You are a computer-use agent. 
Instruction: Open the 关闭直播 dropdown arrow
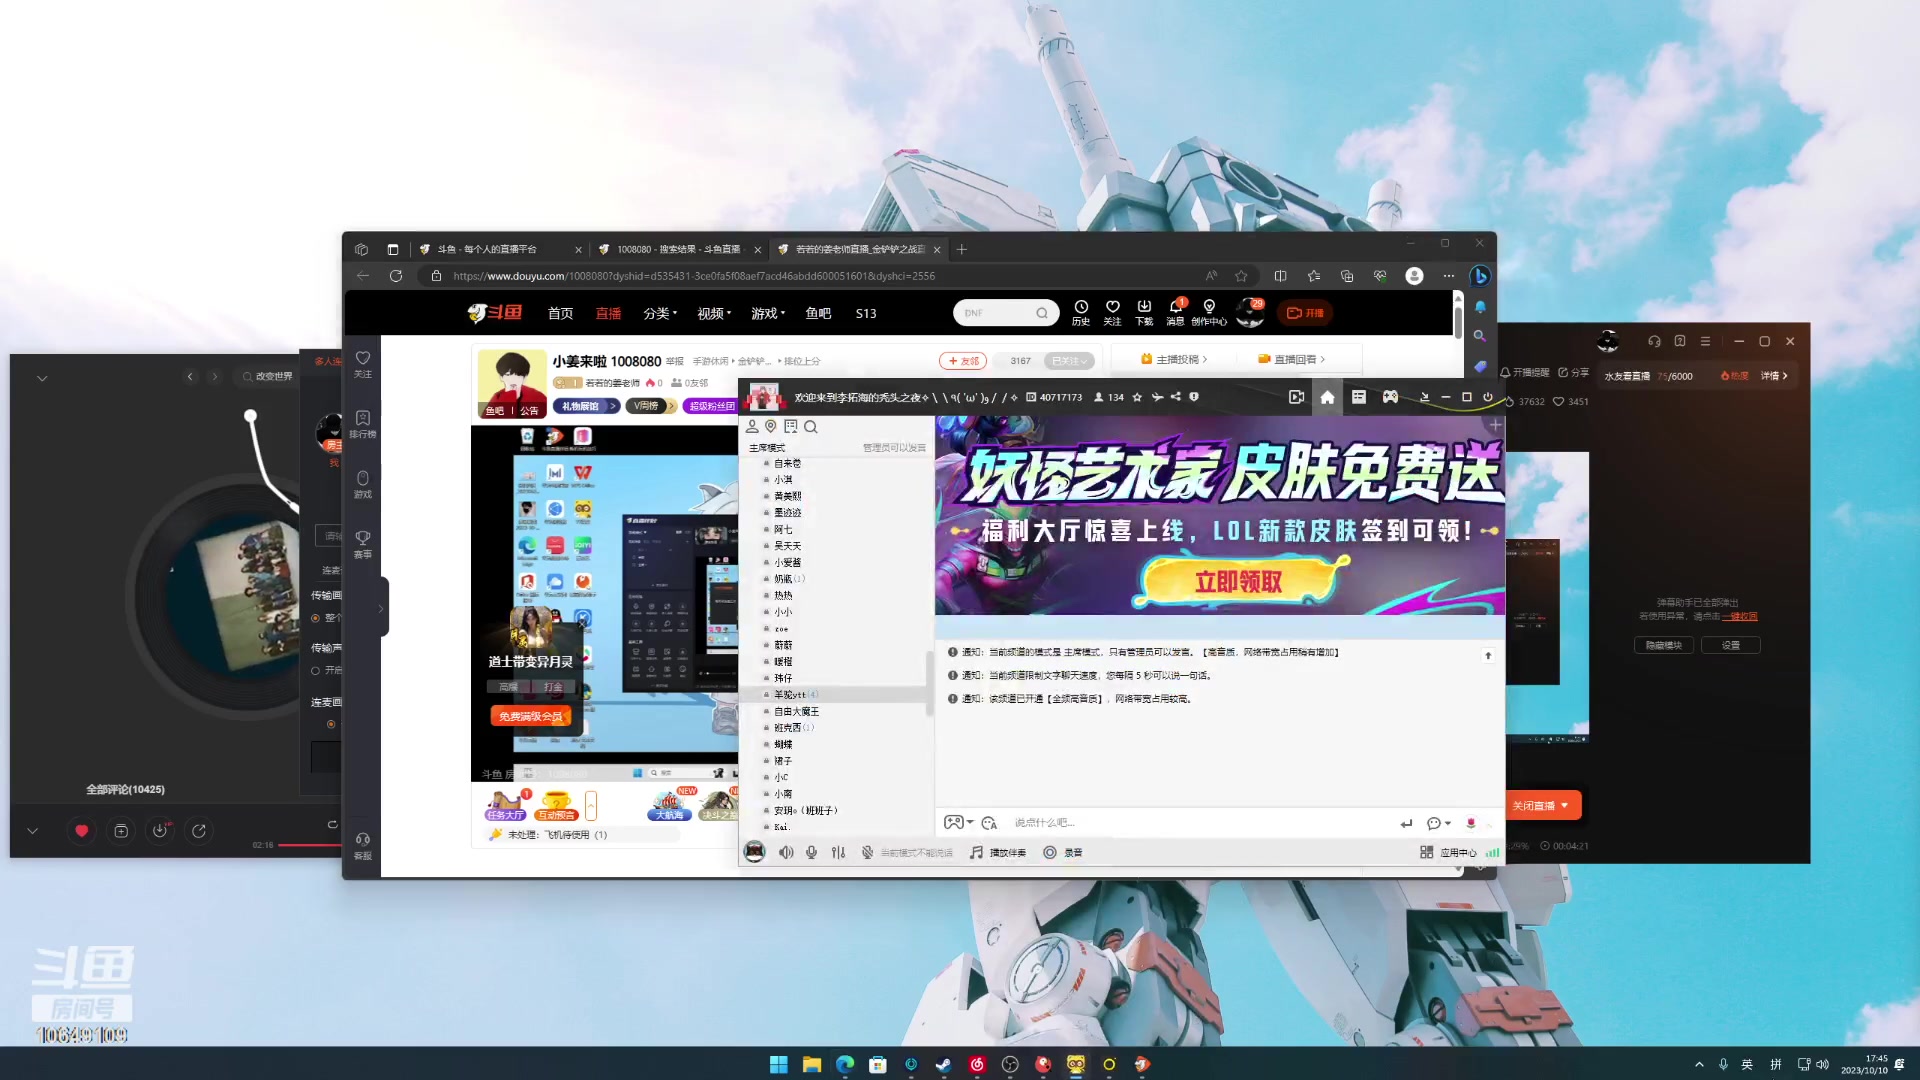[x=1565, y=805]
